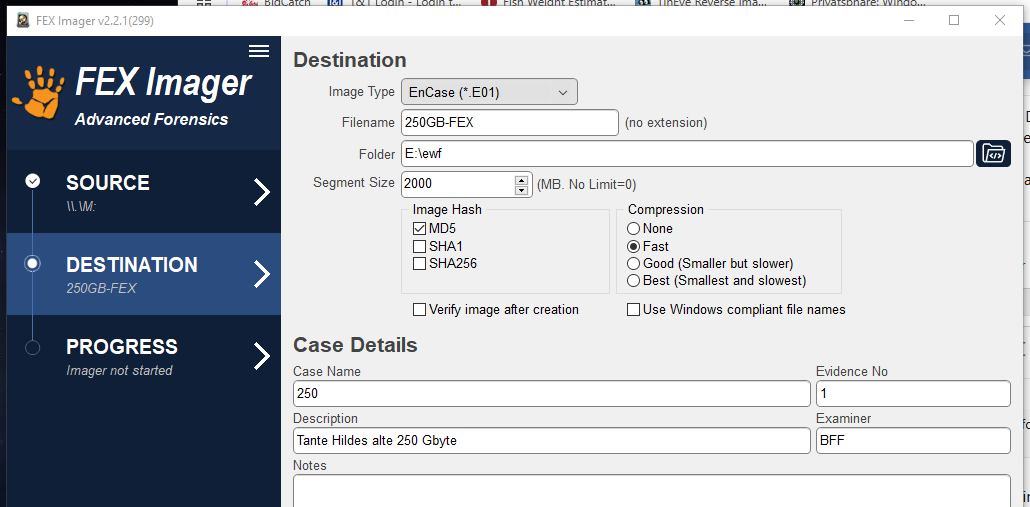The width and height of the screenshot is (1030, 507).
Task: Click the PROGRESS step circle indicator
Action: tap(32, 347)
